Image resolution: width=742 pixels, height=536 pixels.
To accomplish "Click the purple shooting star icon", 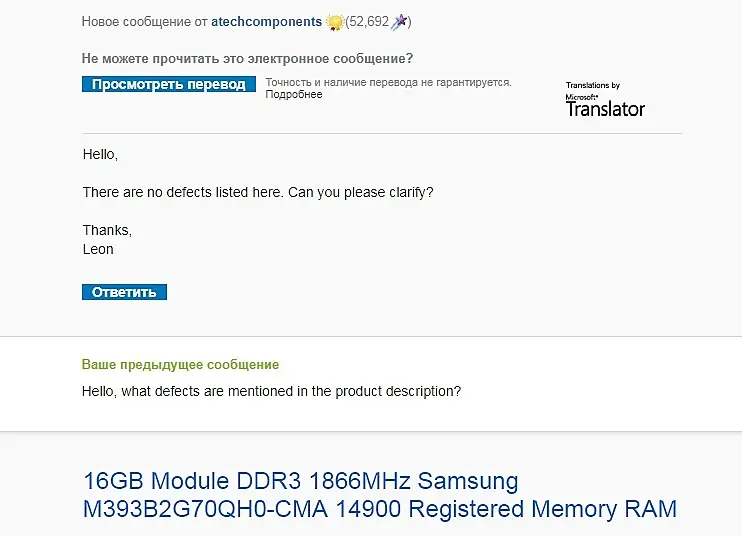I will (398, 21).
